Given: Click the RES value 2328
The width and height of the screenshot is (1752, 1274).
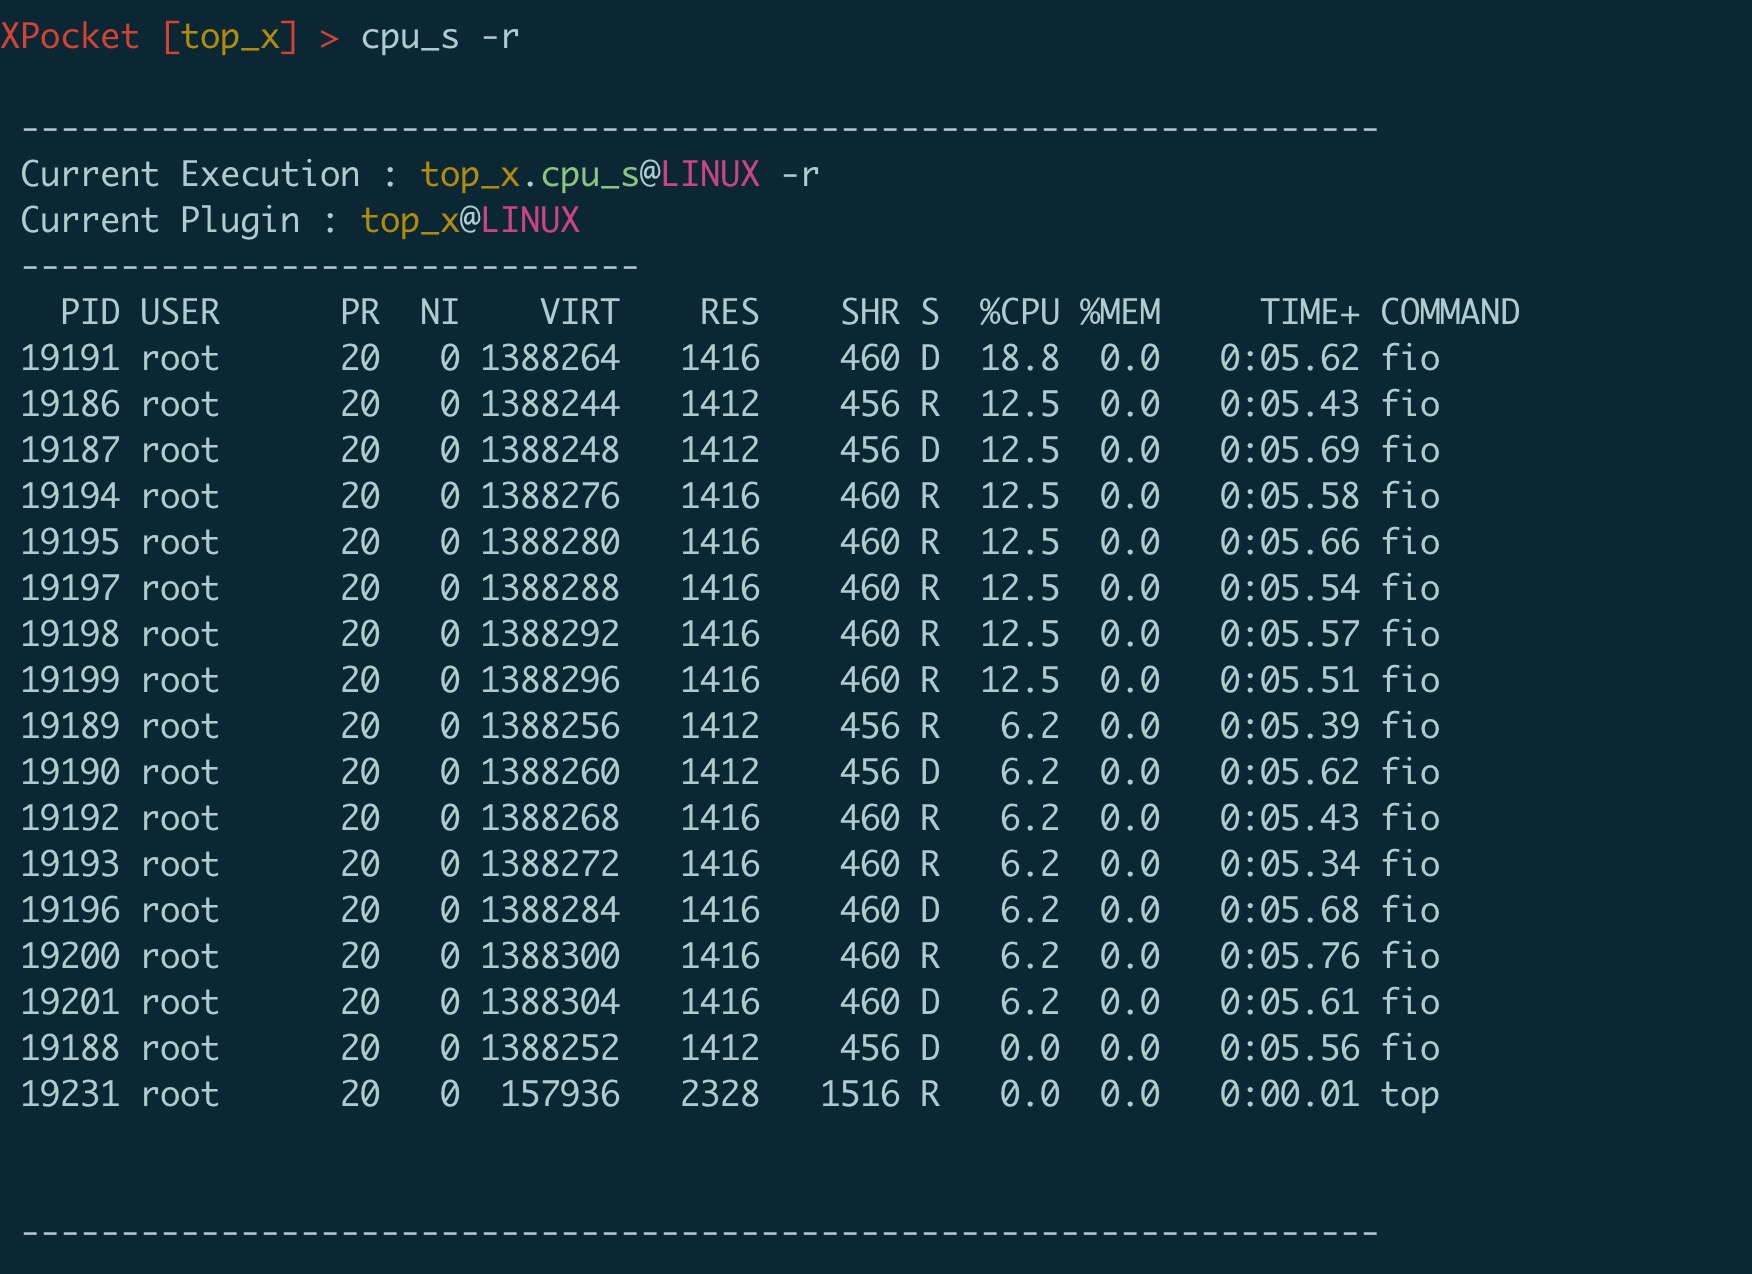Looking at the screenshot, I should pos(719,1094).
